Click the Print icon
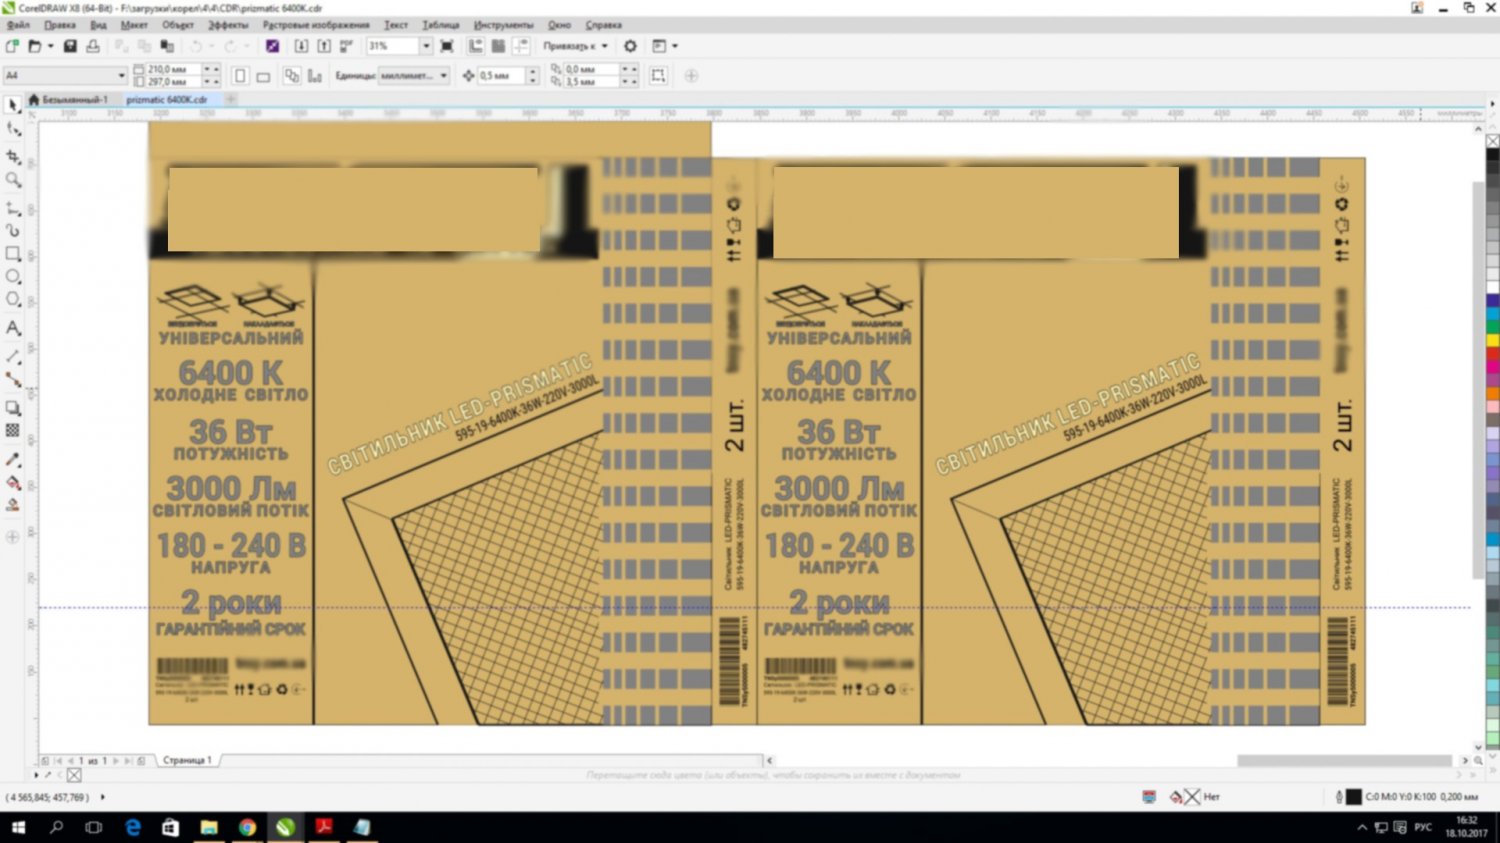This screenshot has height=843, width=1500. point(93,46)
